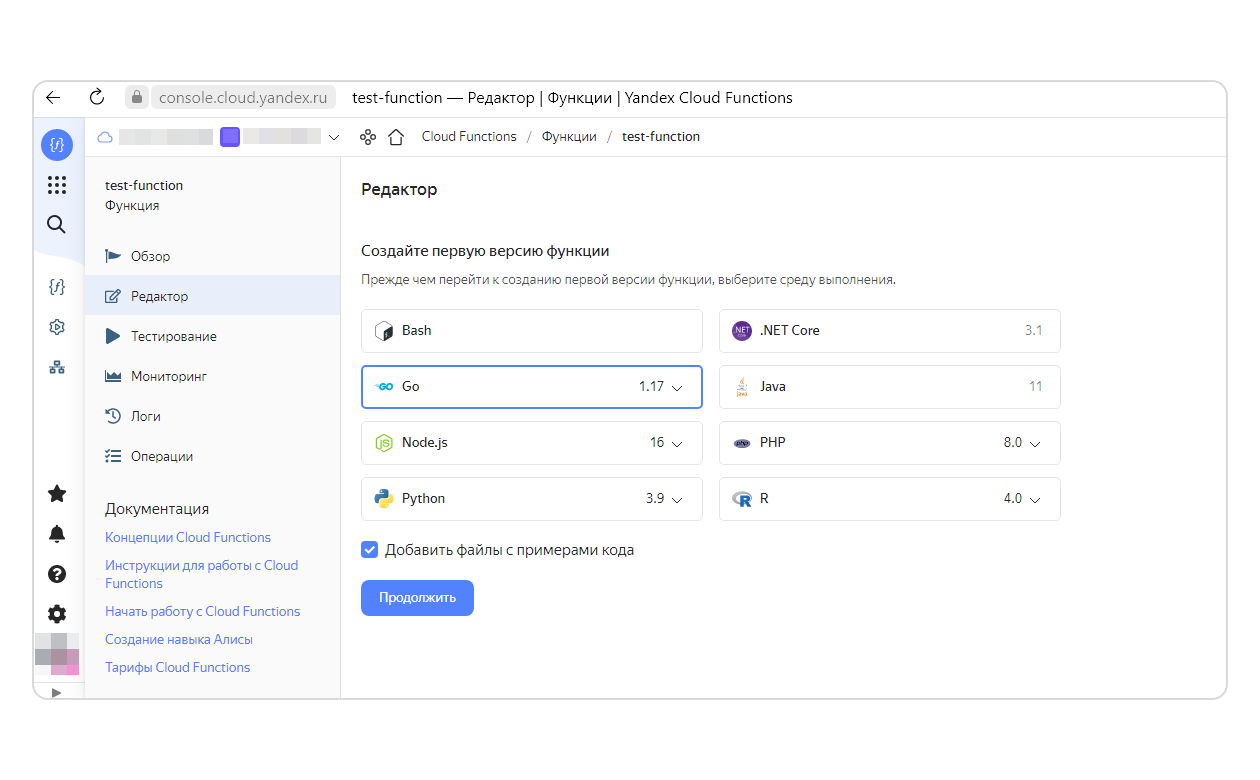Open Создание навыка Алисы link
This screenshot has height=780, width=1260.
point(179,640)
